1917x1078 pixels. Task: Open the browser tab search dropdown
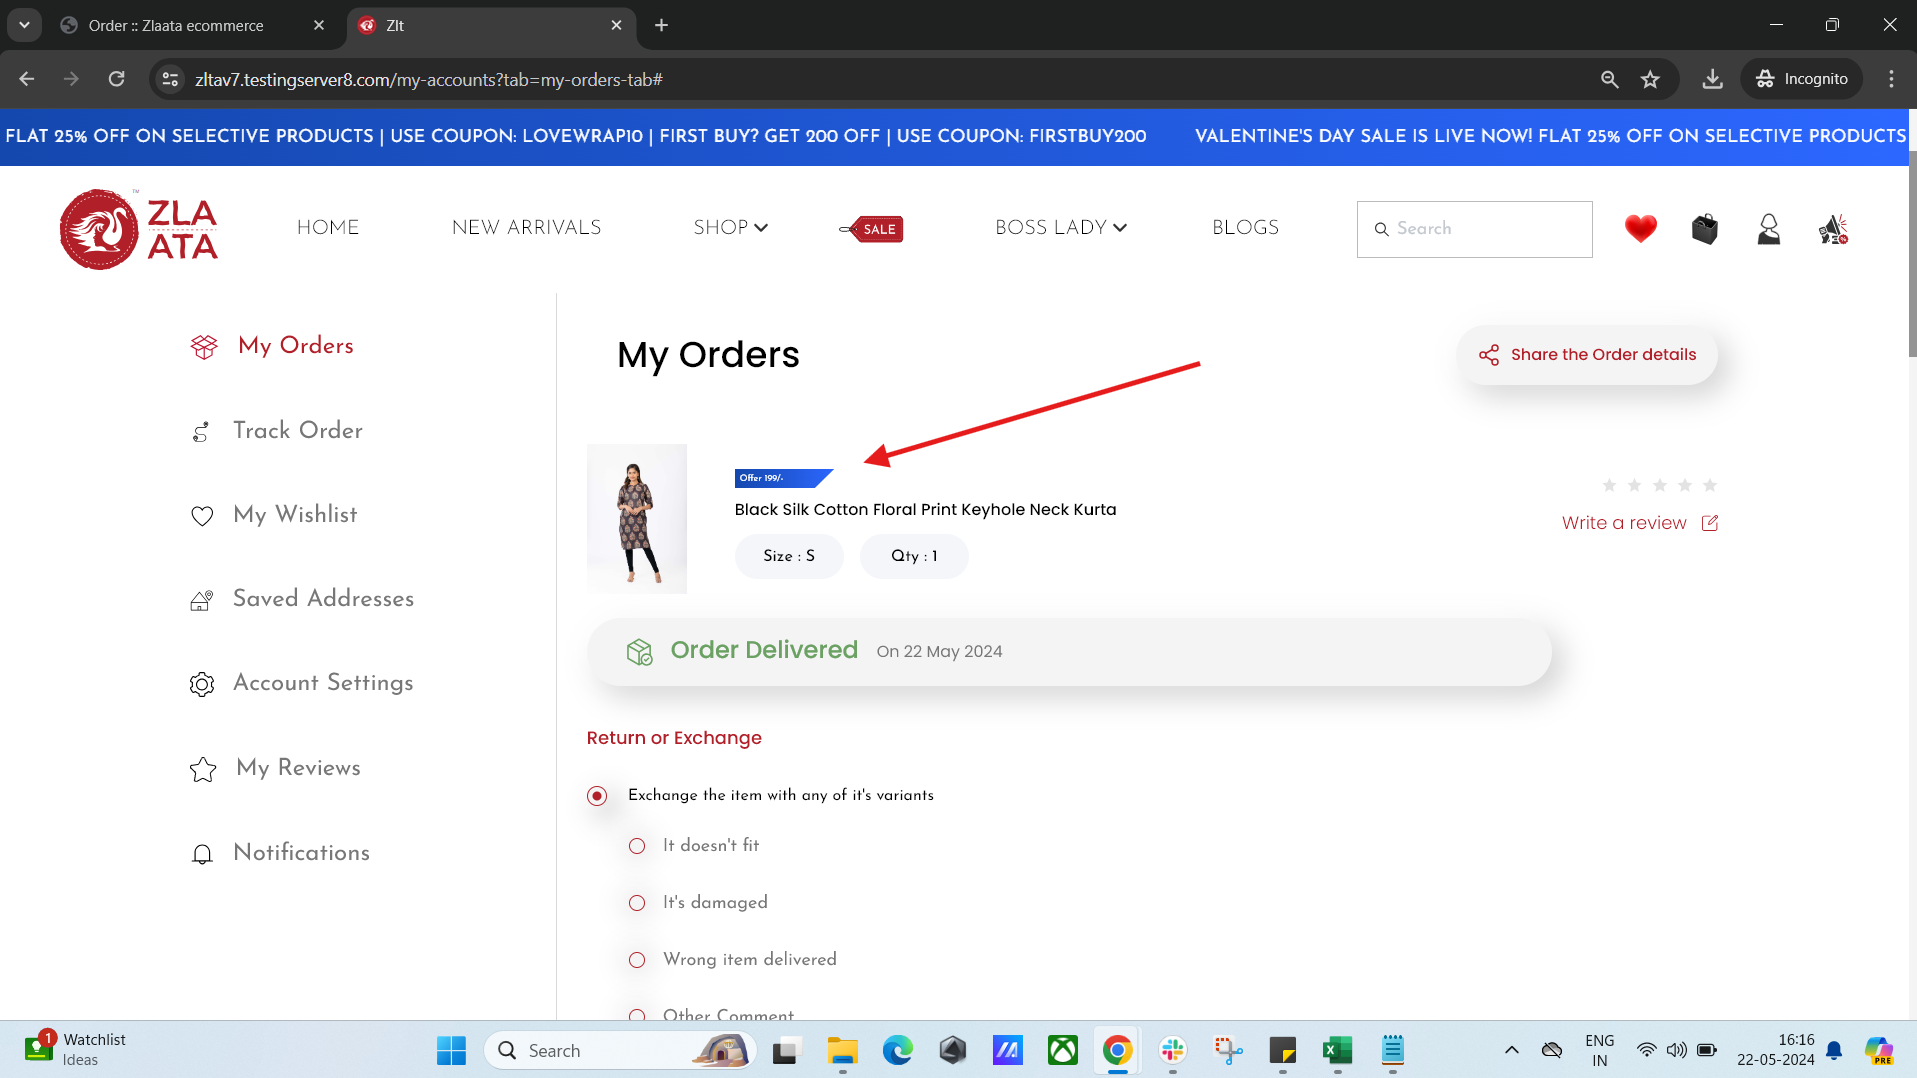click(x=24, y=25)
